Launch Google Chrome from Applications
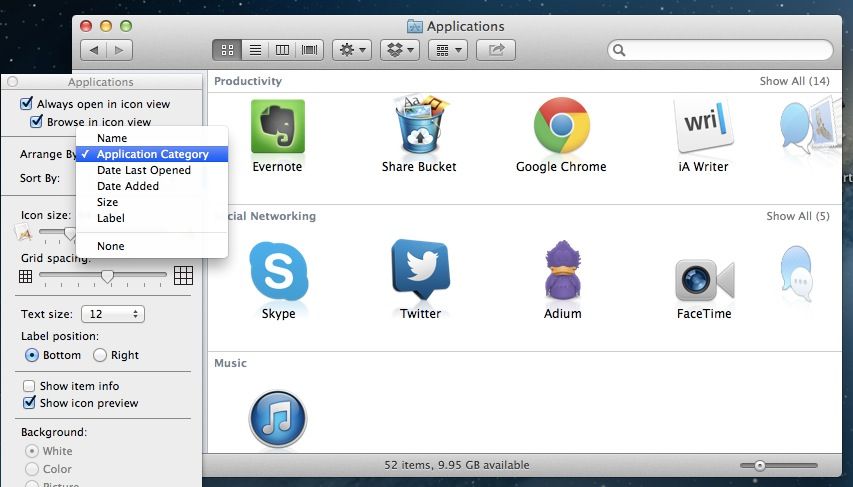Image resolution: width=853 pixels, height=487 pixels. pyautogui.click(x=561, y=126)
